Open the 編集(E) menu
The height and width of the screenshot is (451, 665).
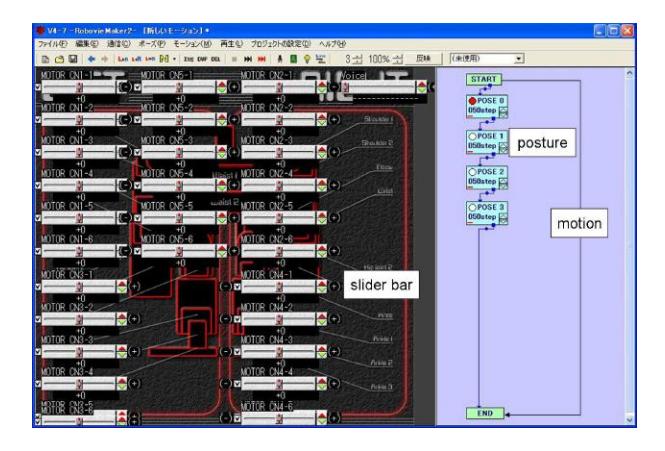click(x=87, y=44)
